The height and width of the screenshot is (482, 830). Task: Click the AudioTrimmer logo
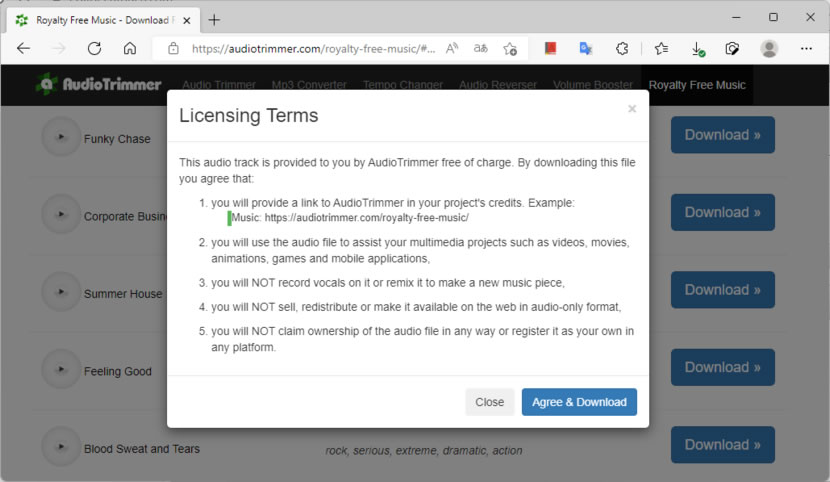(x=98, y=84)
